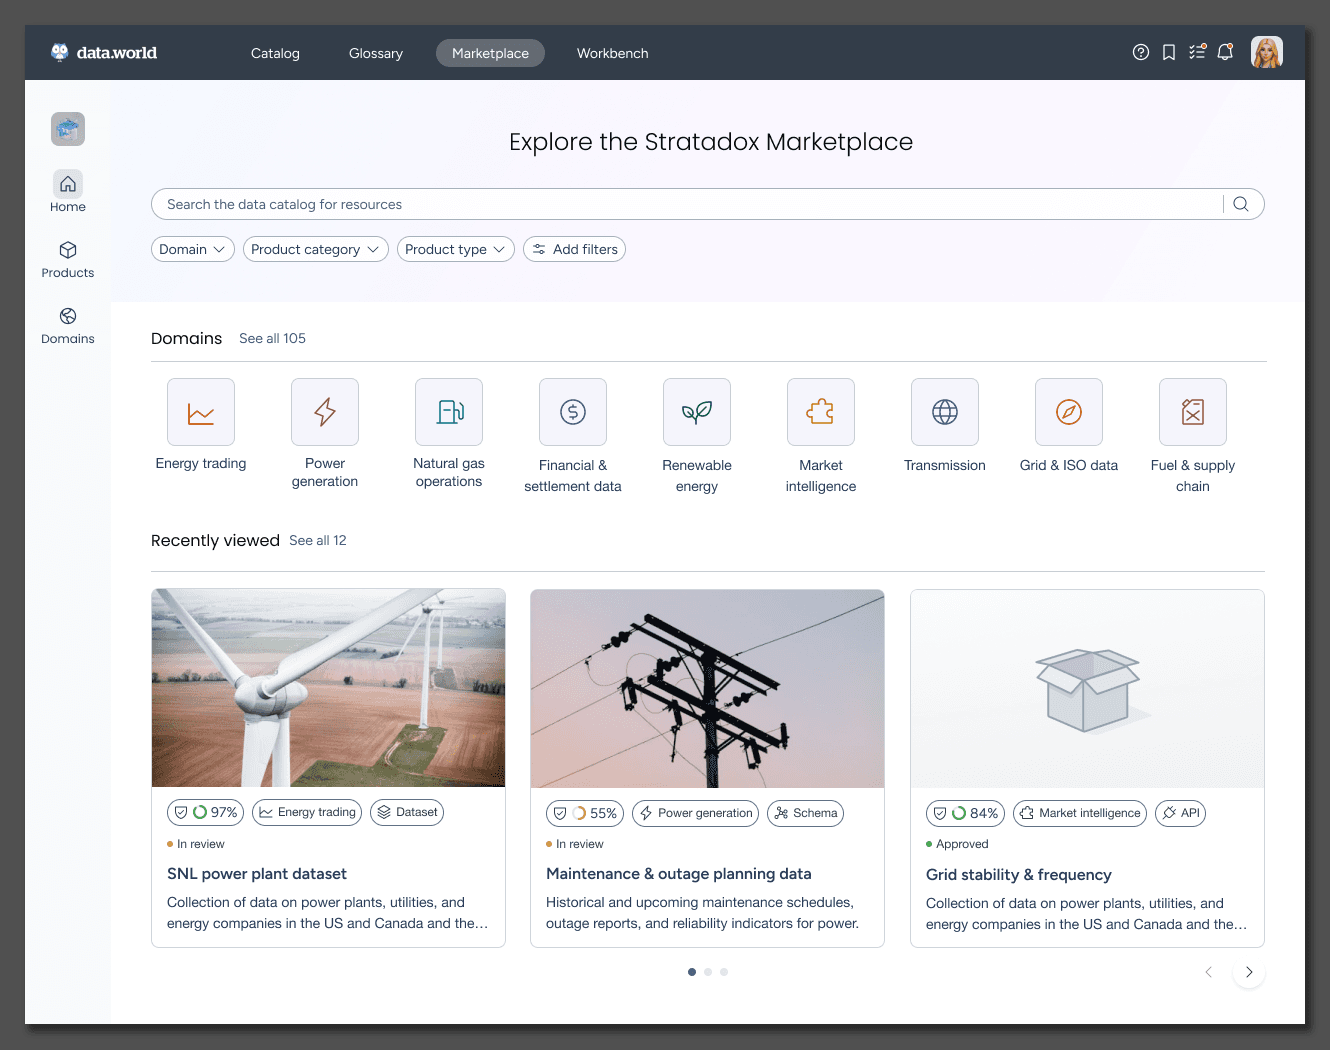This screenshot has height=1050, width=1330.
Task: Open notifications bell icon
Action: 1225,52
